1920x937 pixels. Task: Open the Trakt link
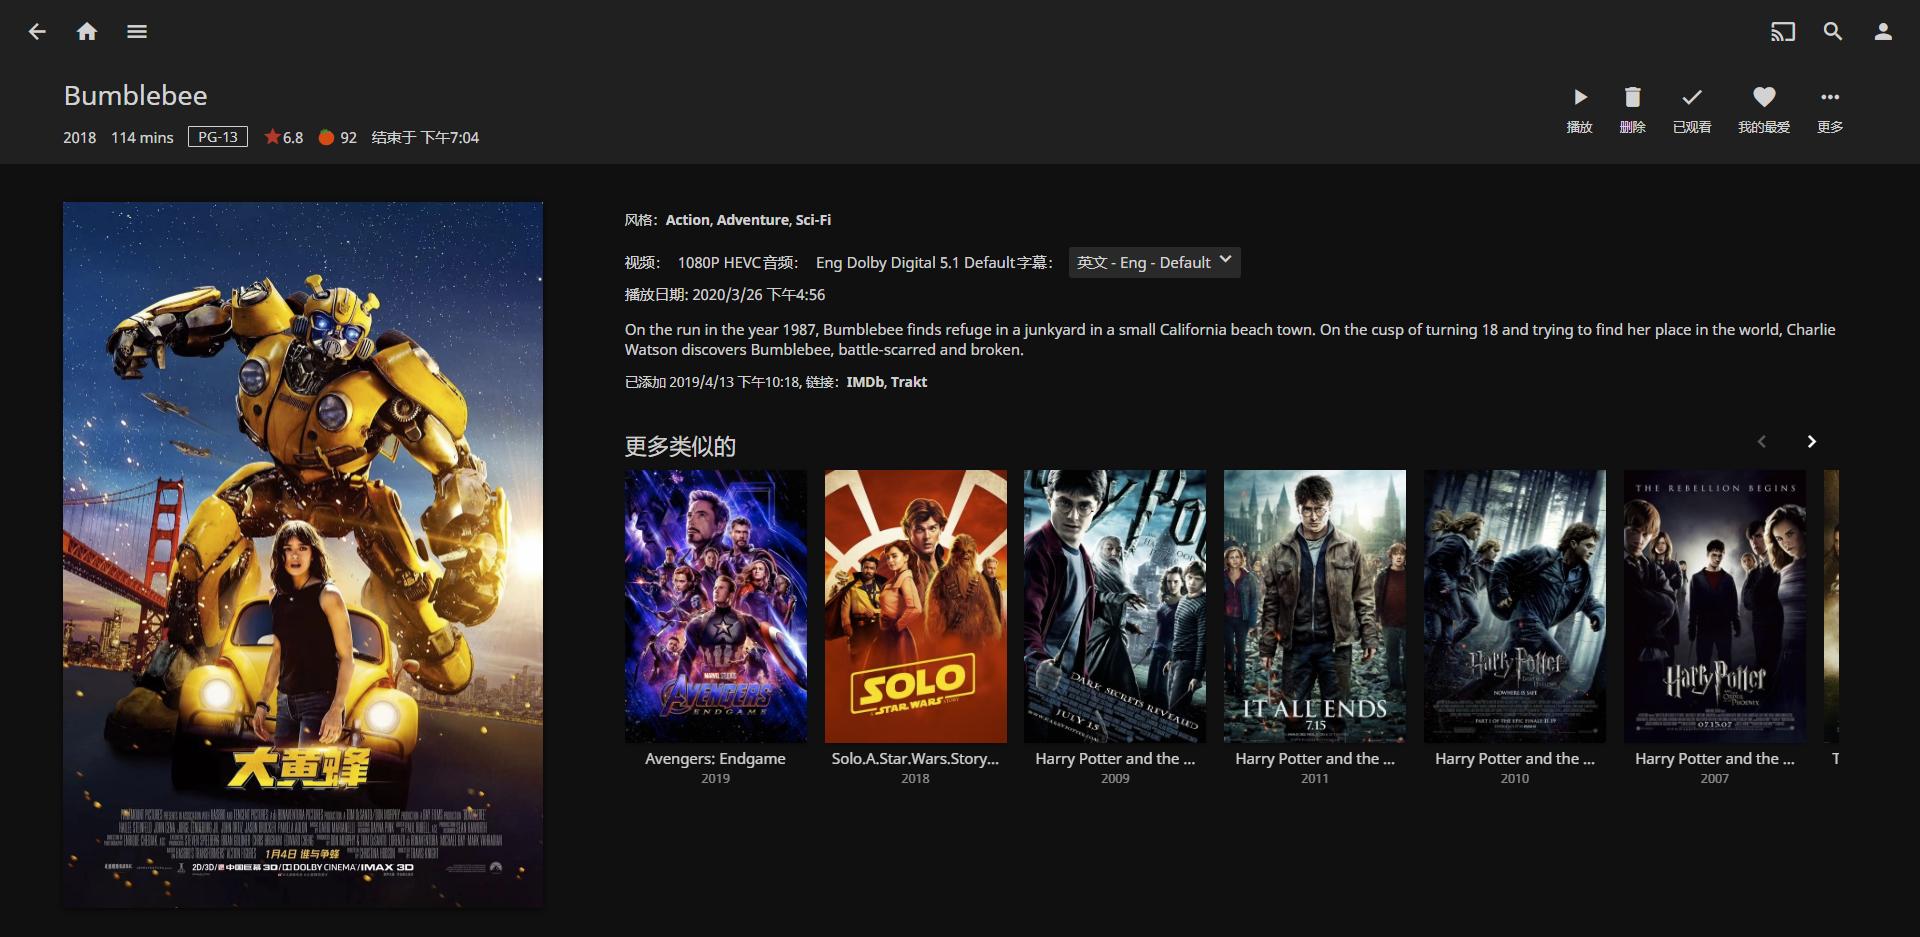click(909, 382)
